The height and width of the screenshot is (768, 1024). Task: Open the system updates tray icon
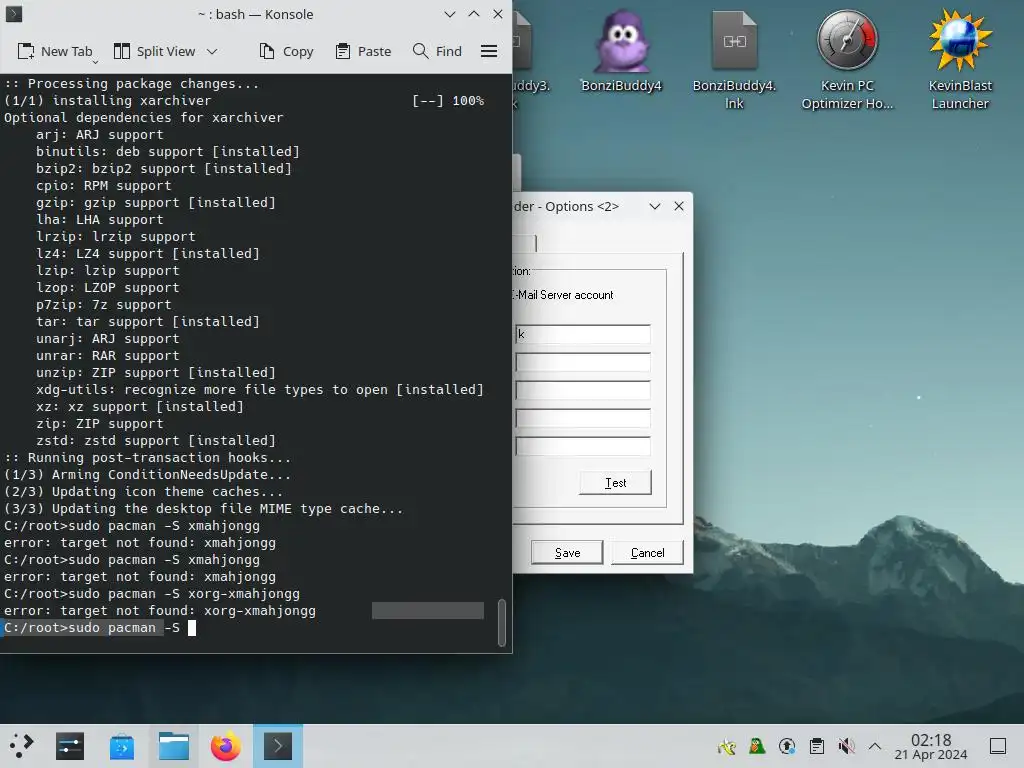pos(787,746)
